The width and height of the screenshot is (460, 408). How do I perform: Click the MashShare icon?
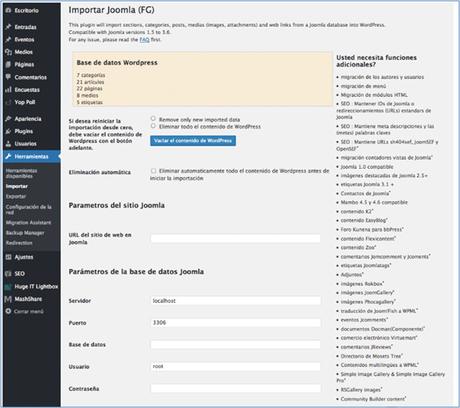pos(8,299)
